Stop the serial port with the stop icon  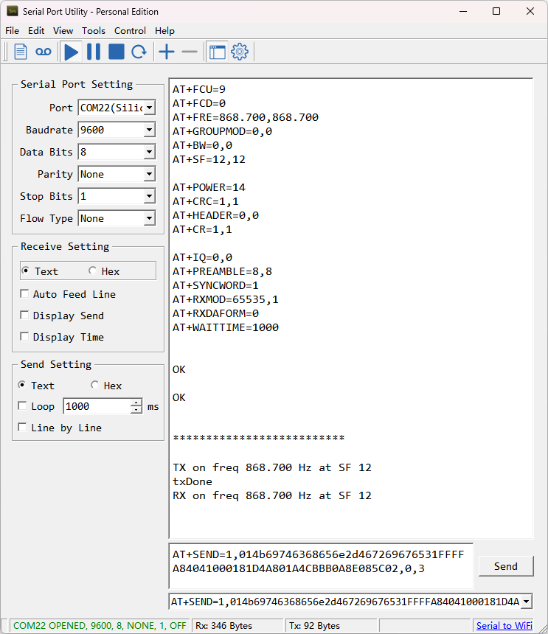116,52
